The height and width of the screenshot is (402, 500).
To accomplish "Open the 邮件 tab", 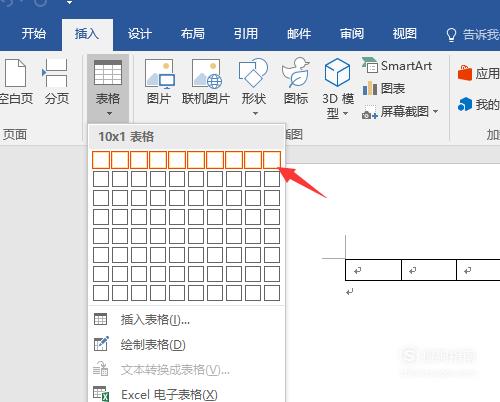I will coord(299,34).
